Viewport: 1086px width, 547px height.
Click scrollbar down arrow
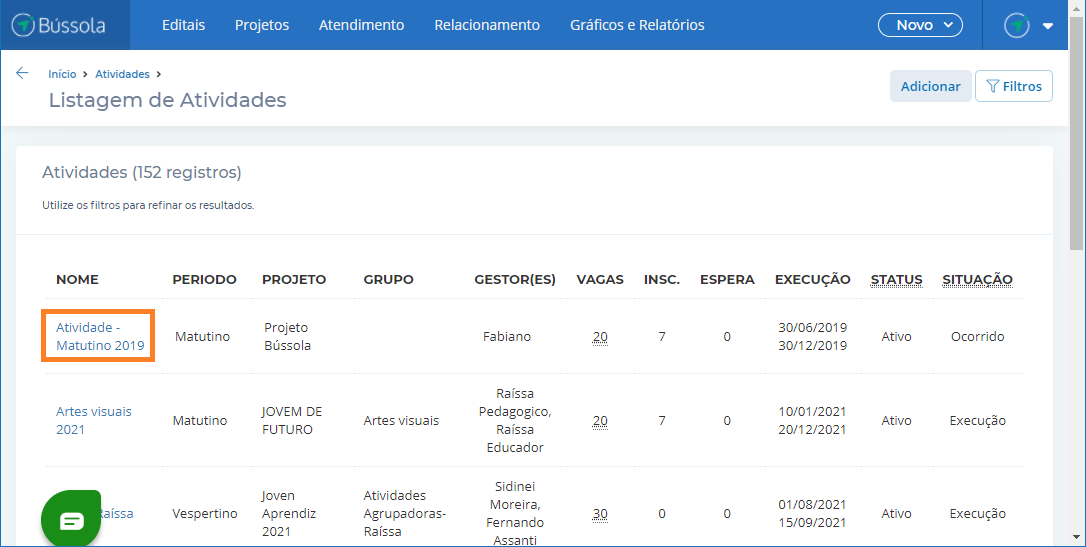[x=1076, y=537]
